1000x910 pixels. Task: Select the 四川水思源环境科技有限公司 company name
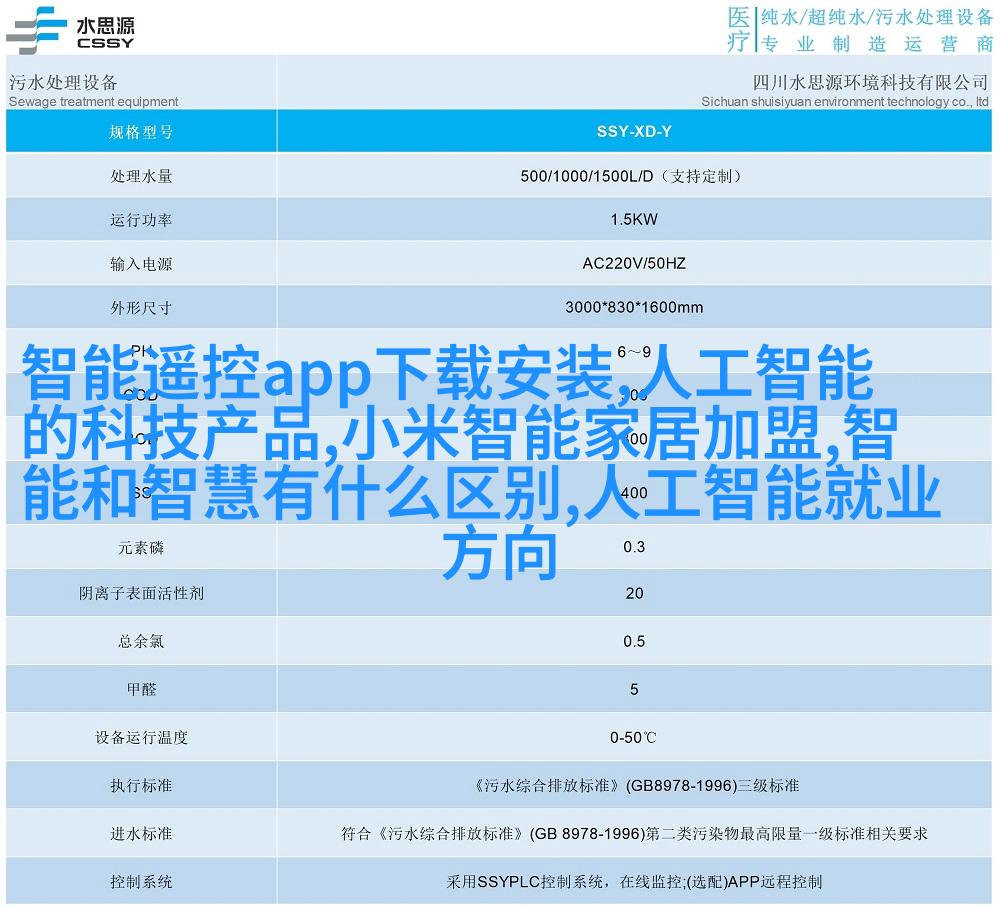[x=871, y=82]
